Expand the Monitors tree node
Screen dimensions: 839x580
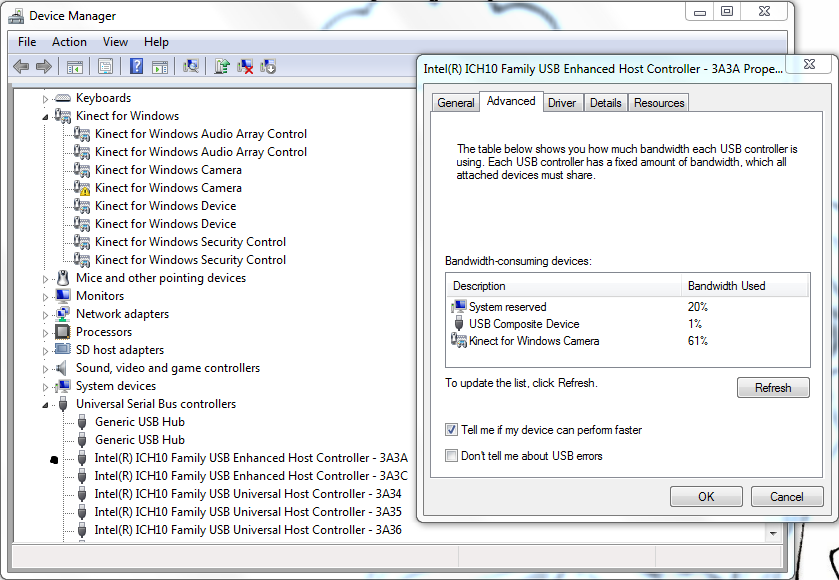[45, 297]
